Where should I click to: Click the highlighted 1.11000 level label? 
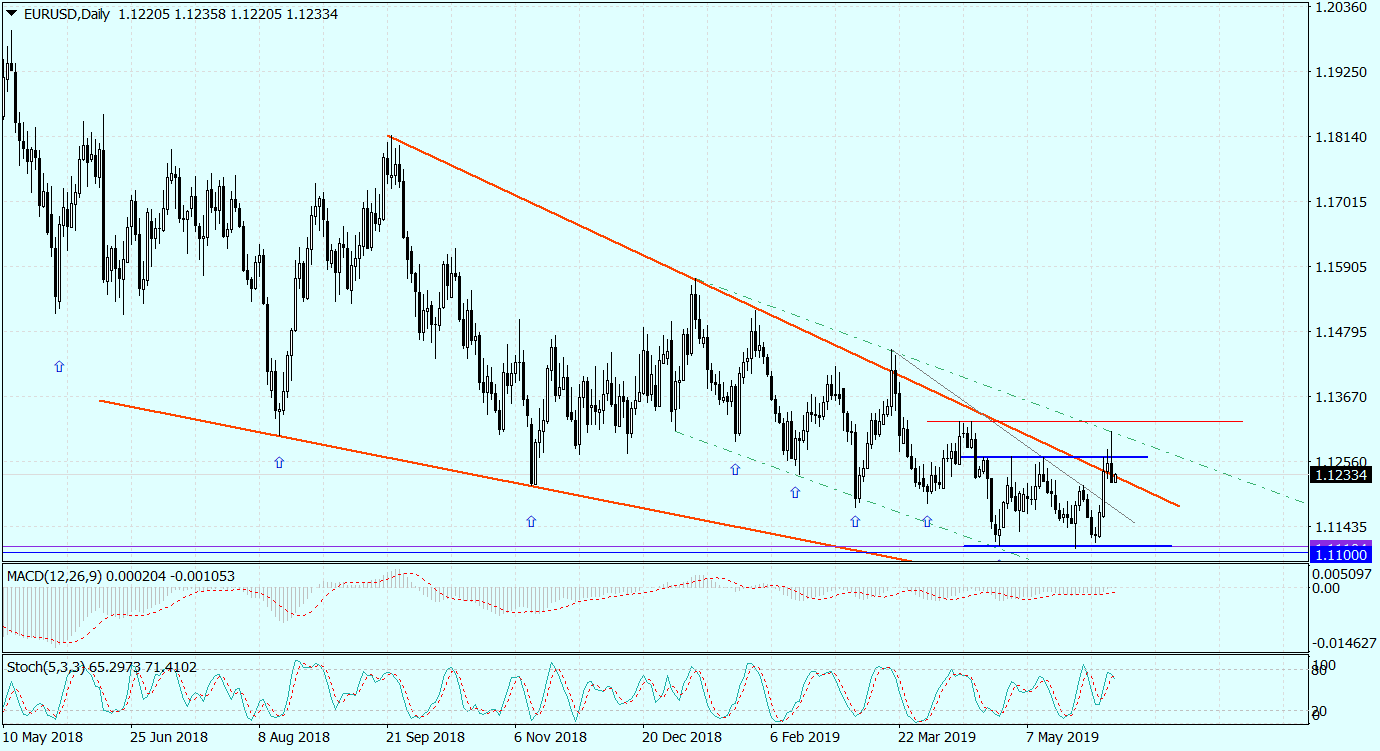tap(1341, 554)
